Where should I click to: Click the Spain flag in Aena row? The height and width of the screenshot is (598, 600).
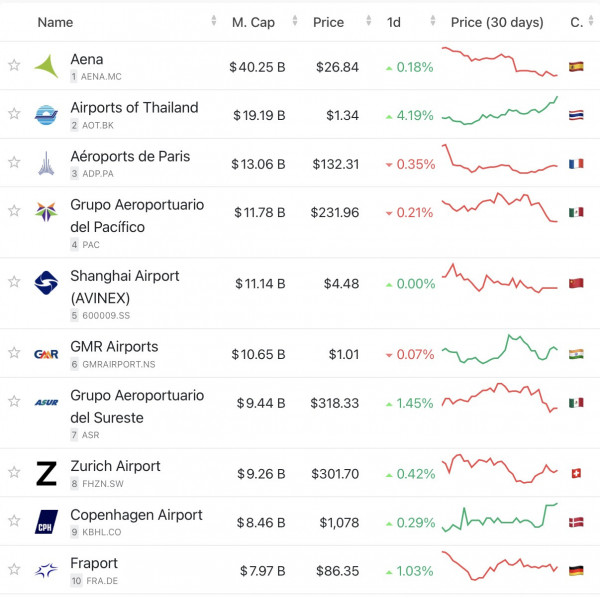(576, 67)
